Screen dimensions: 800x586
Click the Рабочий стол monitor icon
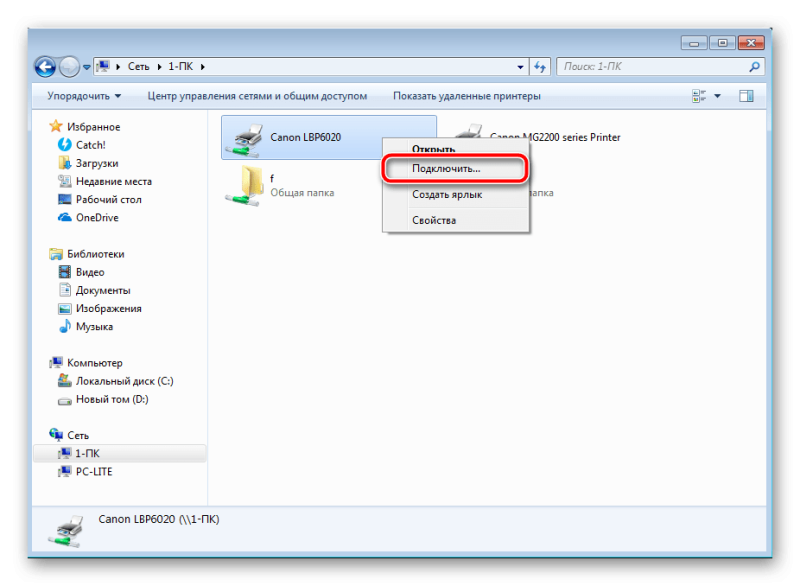coord(64,199)
